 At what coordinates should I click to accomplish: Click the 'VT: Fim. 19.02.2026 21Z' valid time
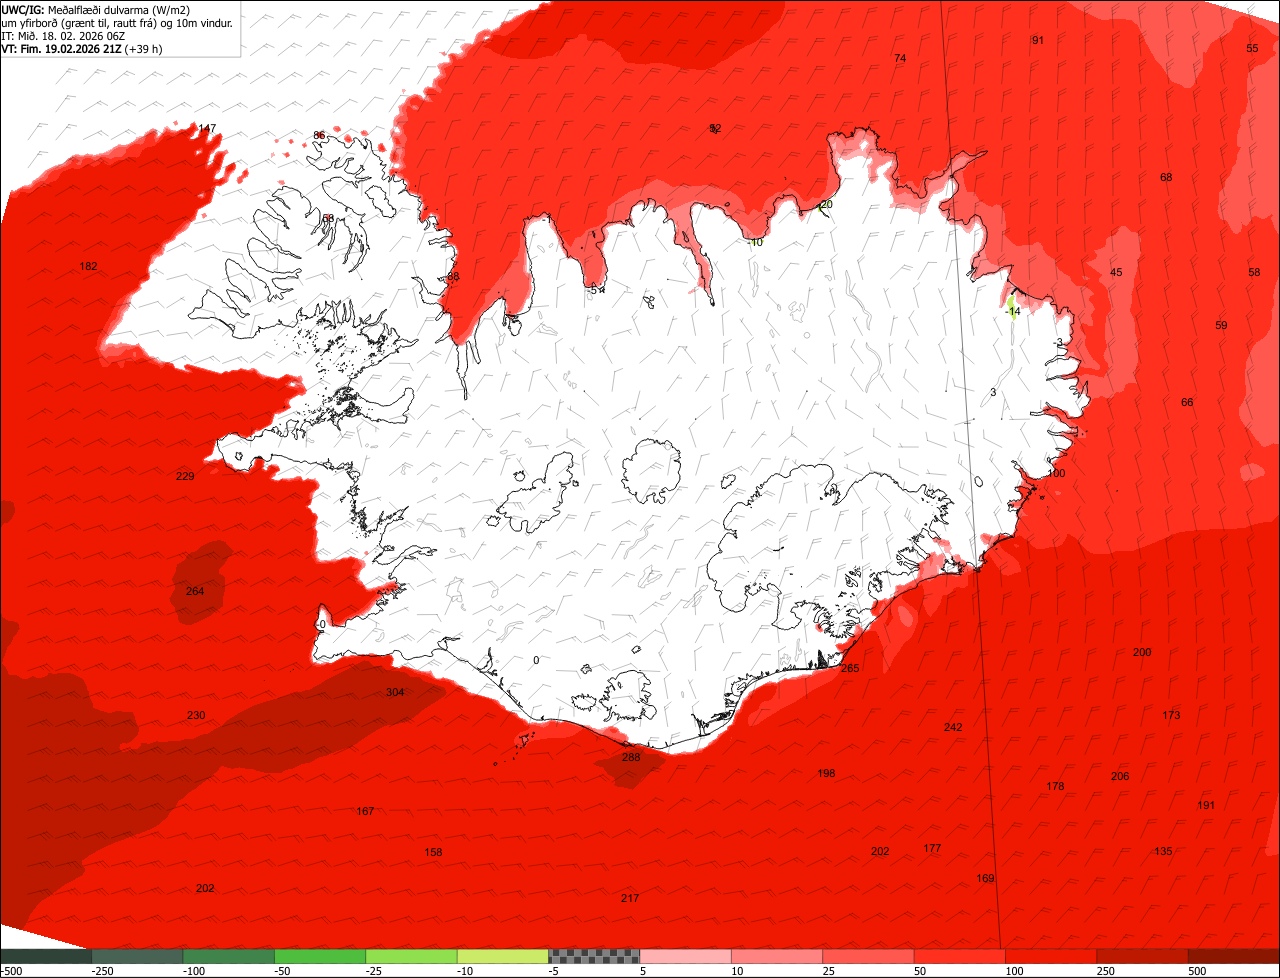tap(61, 48)
